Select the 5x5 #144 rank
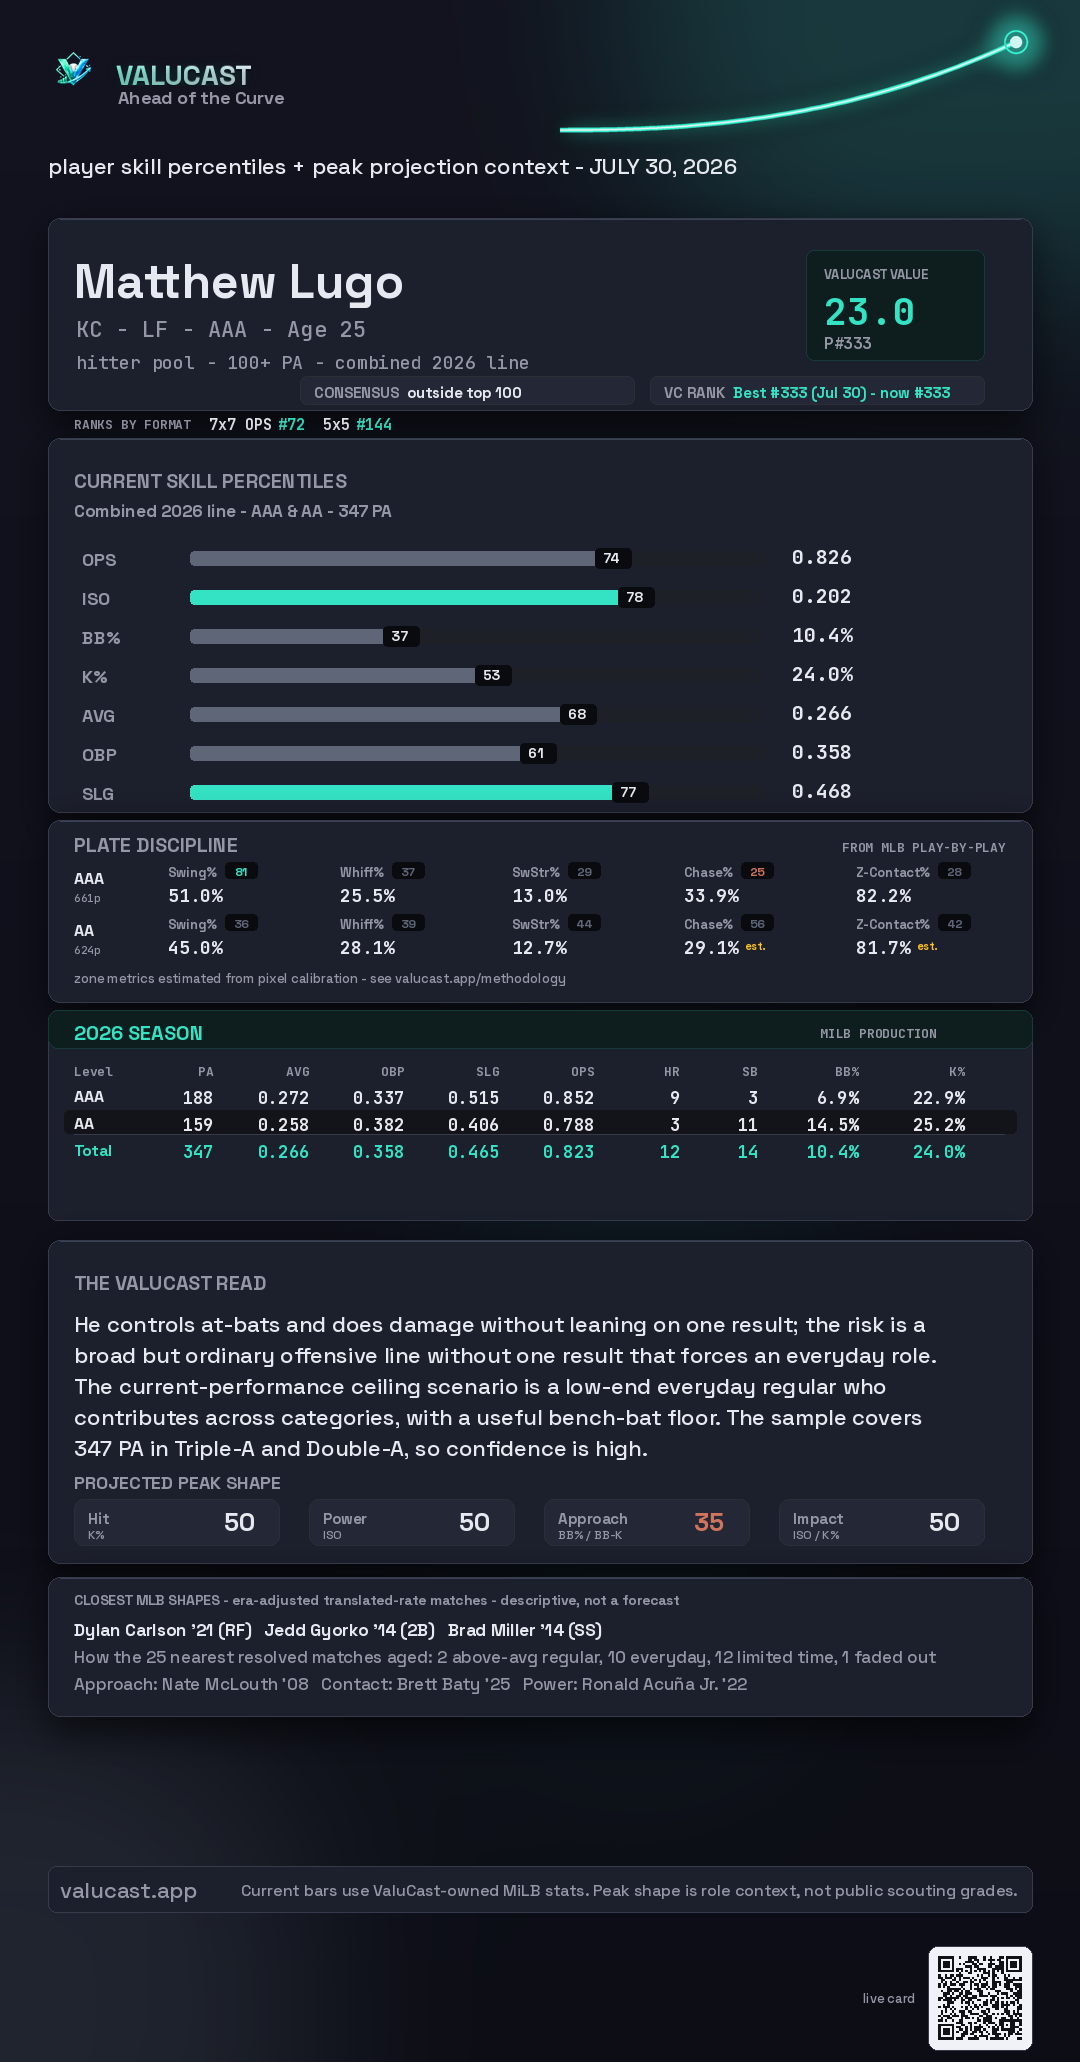The height and width of the screenshot is (2062, 1080). [357, 424]
